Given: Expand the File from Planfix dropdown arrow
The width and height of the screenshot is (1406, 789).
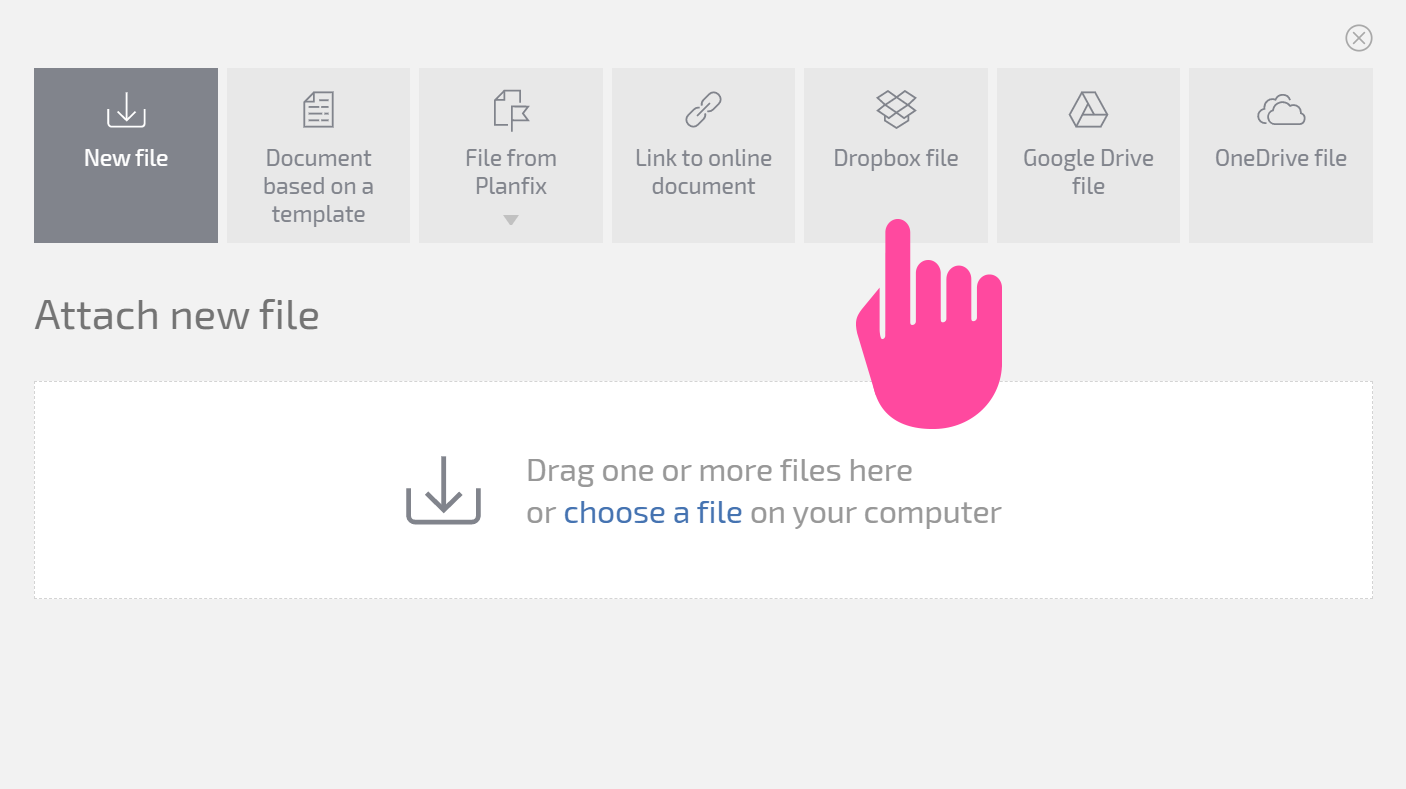Looking at the screenshot, I should click(511, 220).
